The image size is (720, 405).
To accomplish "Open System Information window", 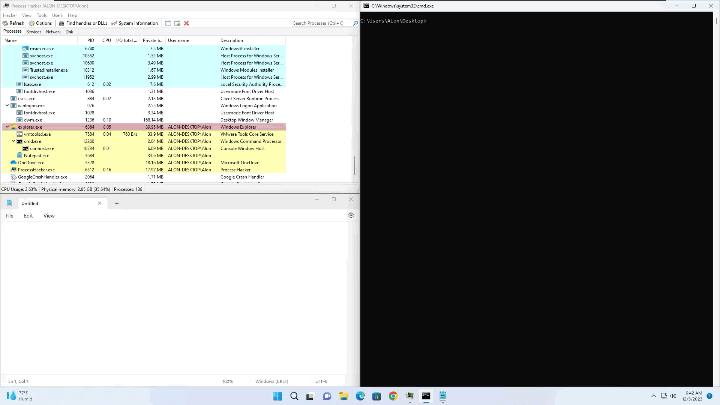I will pyautogui.click(x=135, y=23).
